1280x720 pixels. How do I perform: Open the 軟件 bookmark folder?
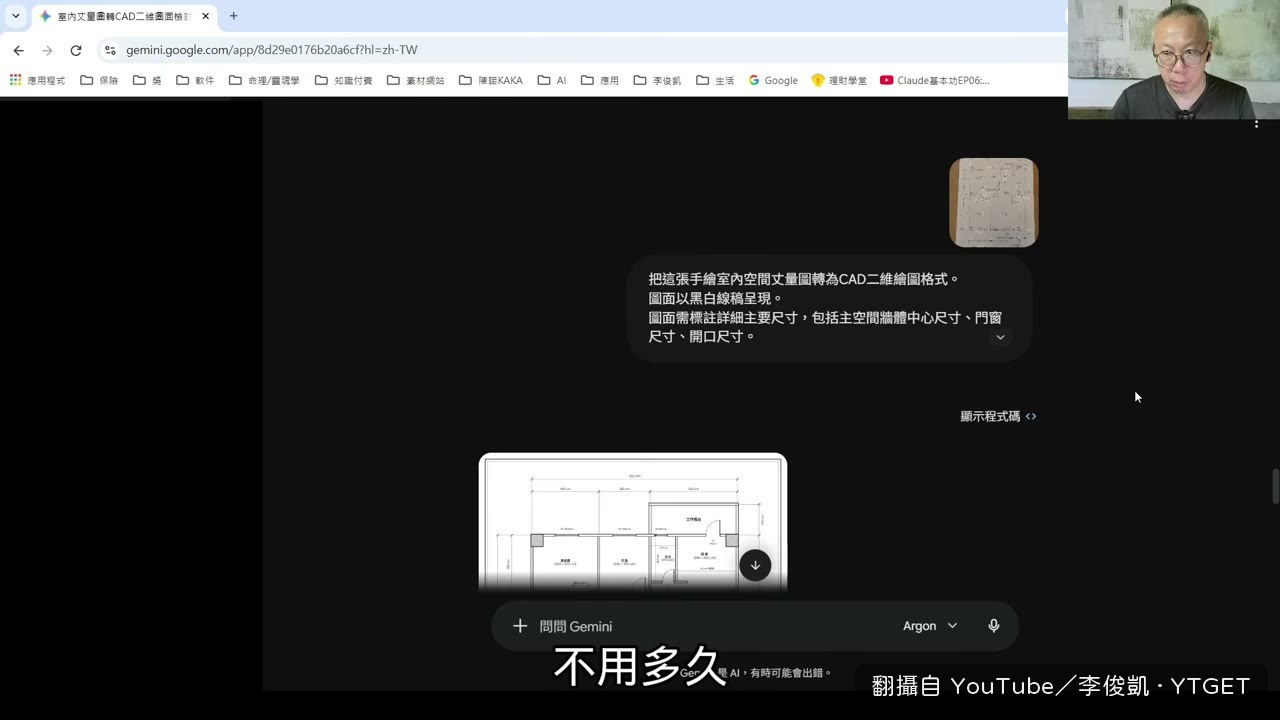click(195, 80)
